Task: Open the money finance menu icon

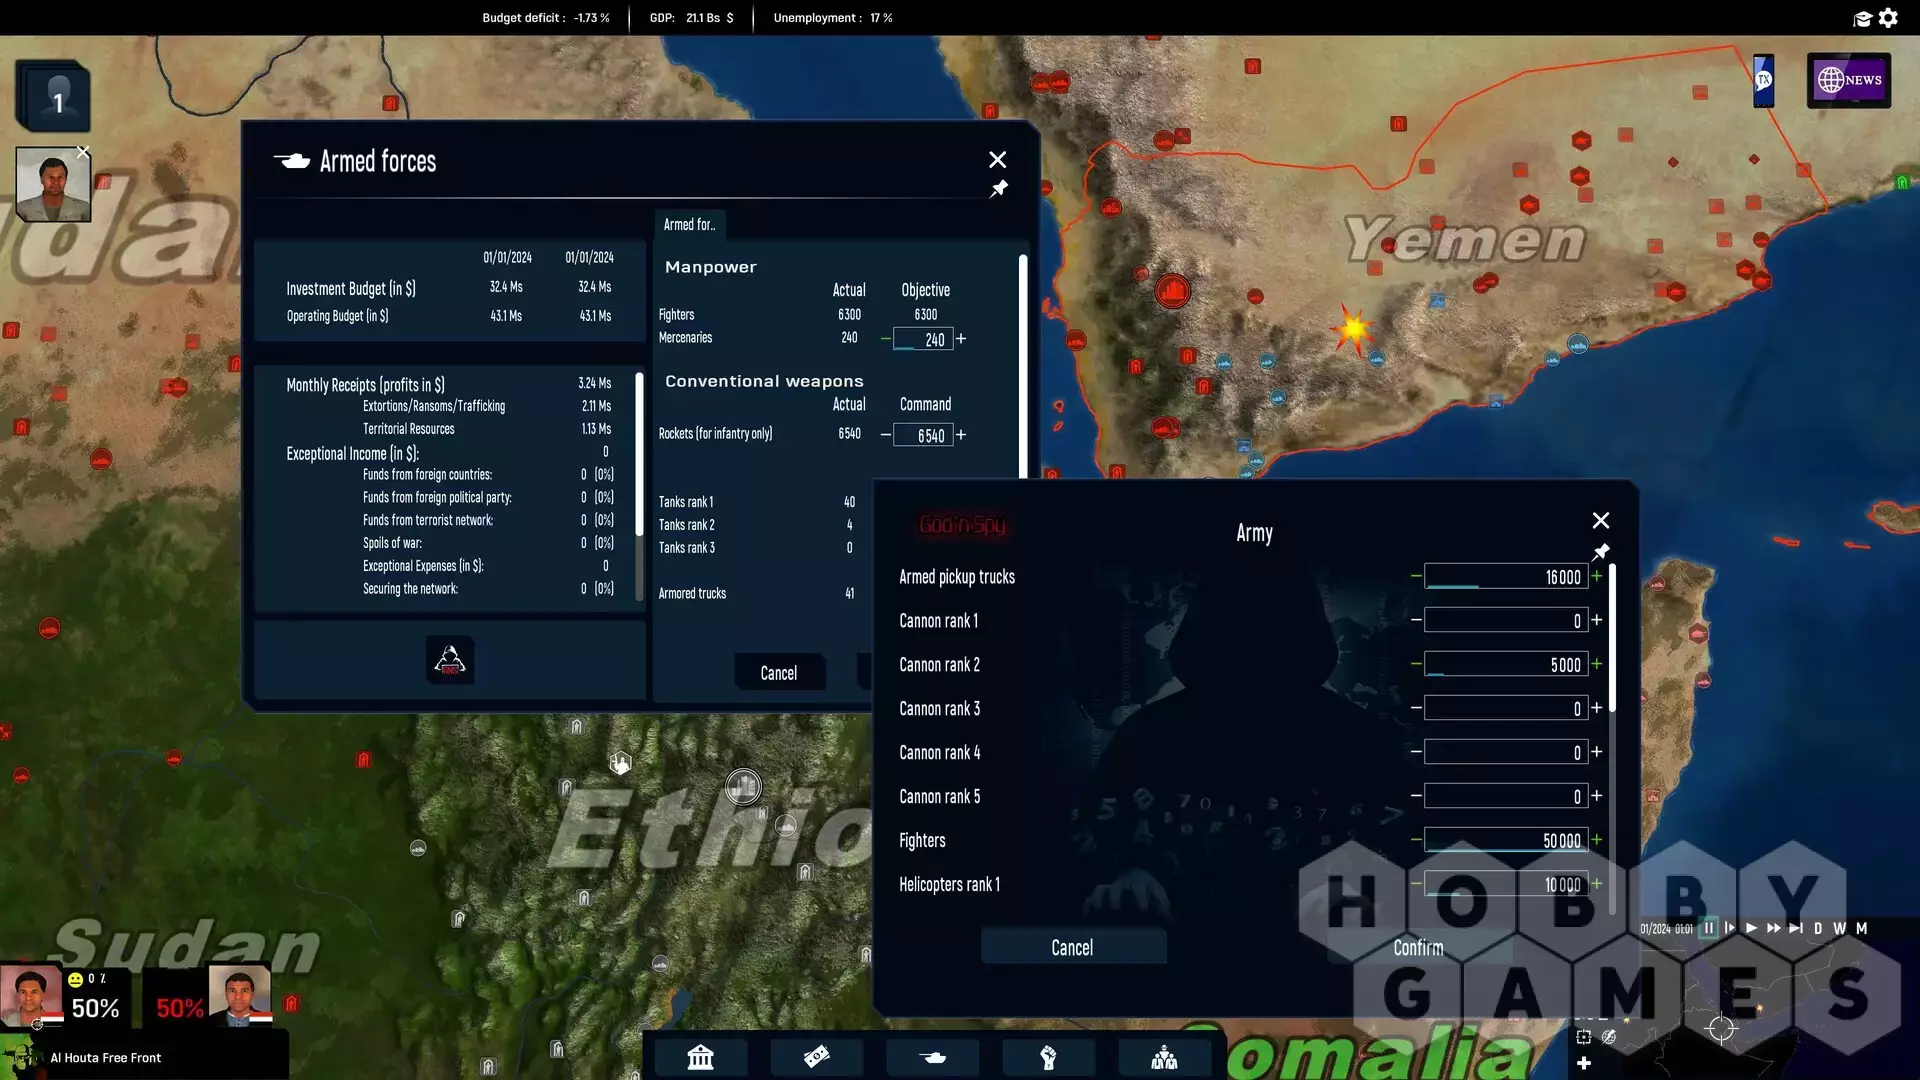Action: (816, 1057)
